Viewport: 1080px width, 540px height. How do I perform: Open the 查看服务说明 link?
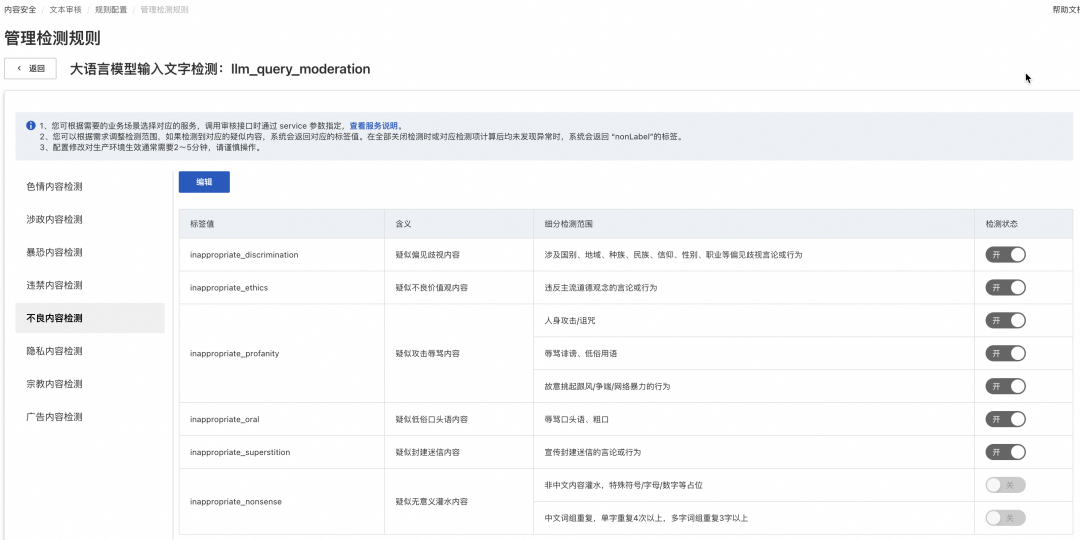[x=373, y=126]
